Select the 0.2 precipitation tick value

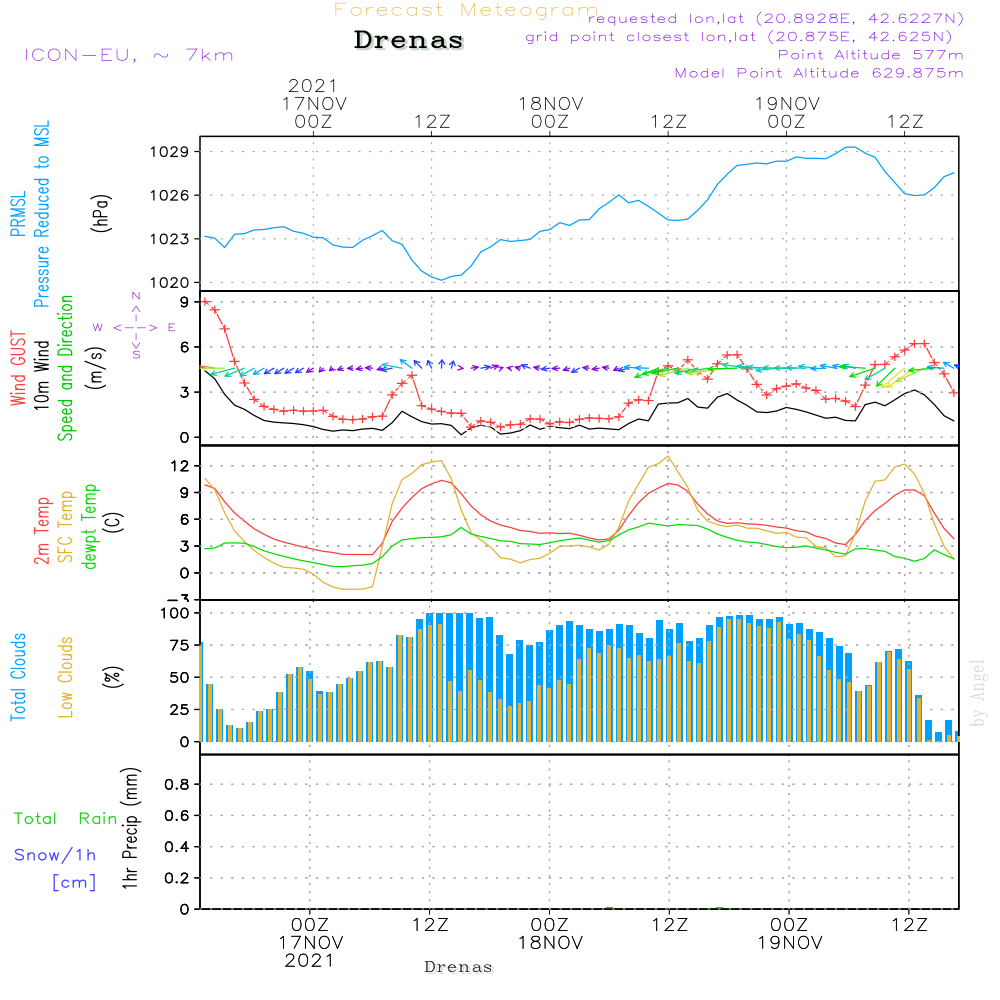(177, 878)
